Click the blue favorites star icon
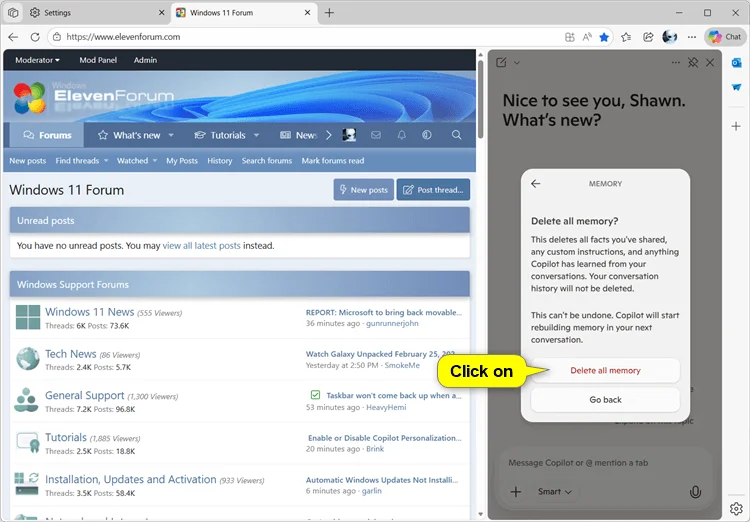Screen dimensions: 750x522 (604, 37)
